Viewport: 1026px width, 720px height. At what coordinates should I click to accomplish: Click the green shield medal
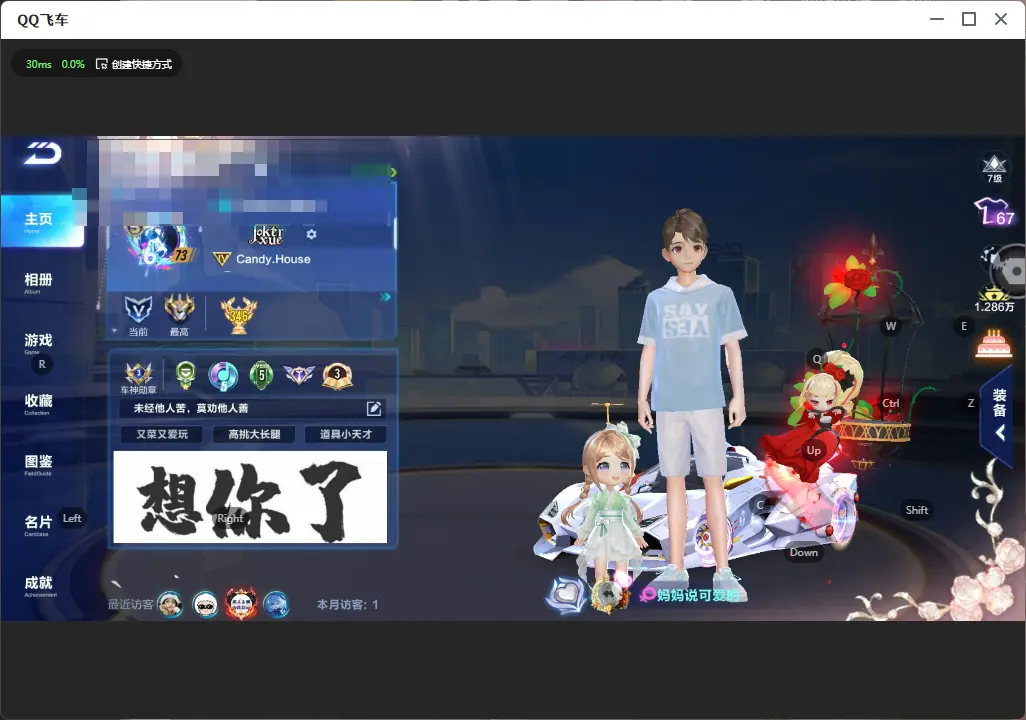click(x=186, y=376)
